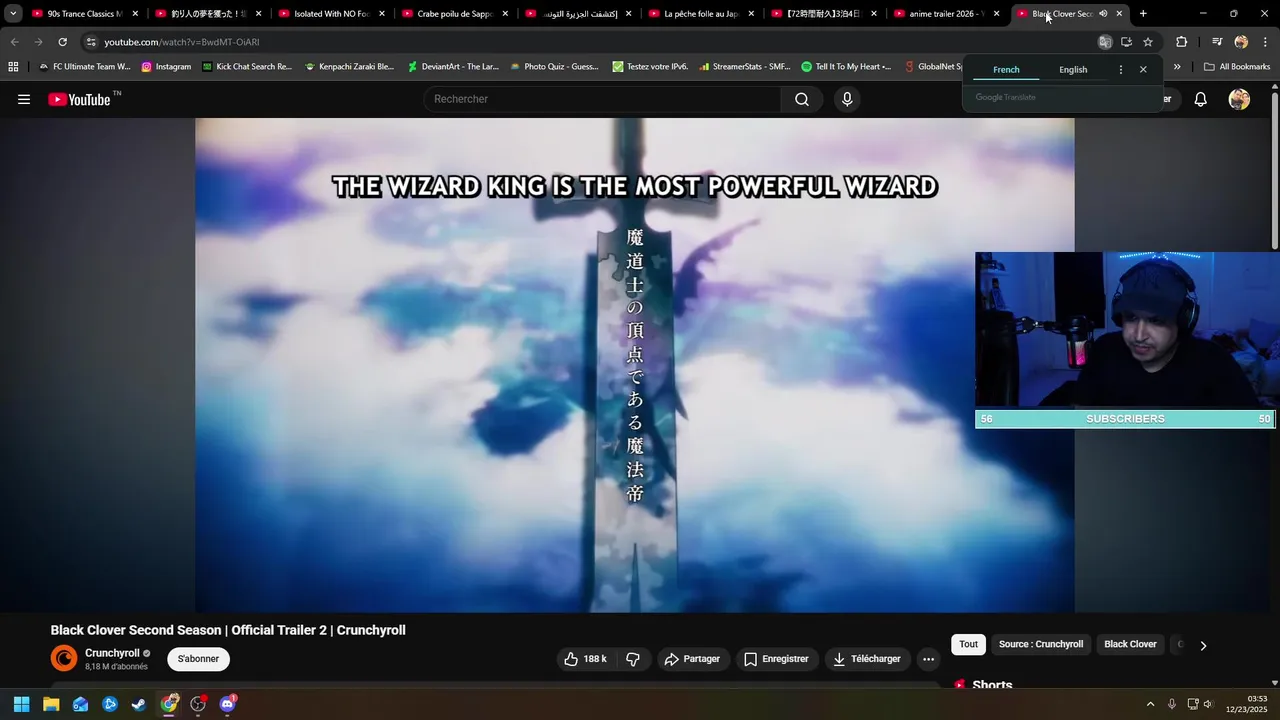Go back using the browser back arrow
The width and height of the screenshot is (1280, 720).
click(14, 42)
